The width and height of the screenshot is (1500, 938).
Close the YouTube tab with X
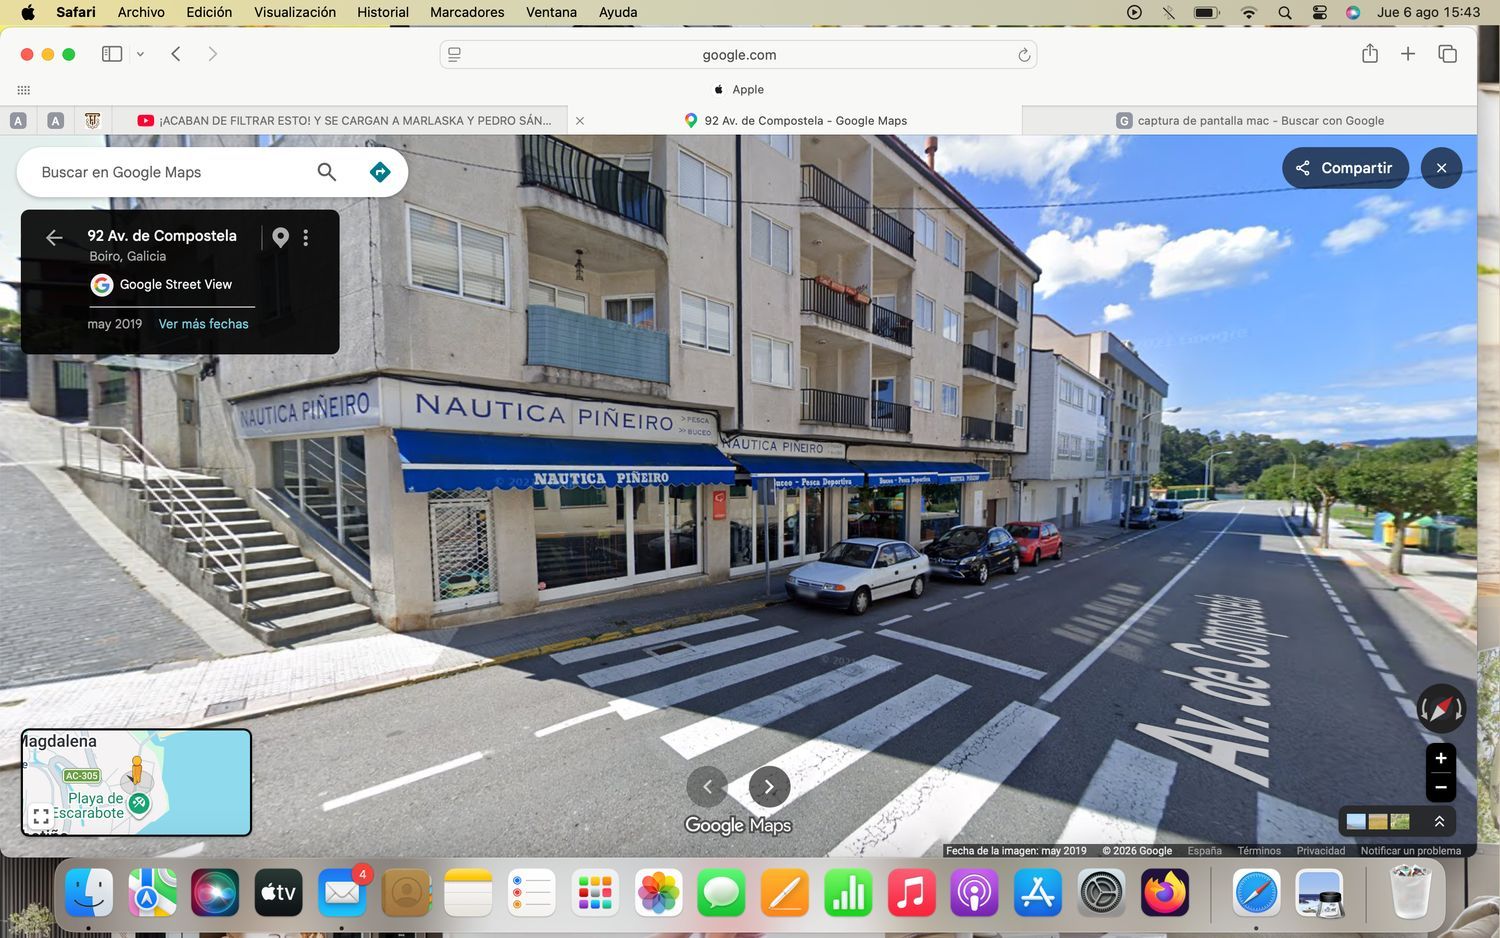[580, 121]
